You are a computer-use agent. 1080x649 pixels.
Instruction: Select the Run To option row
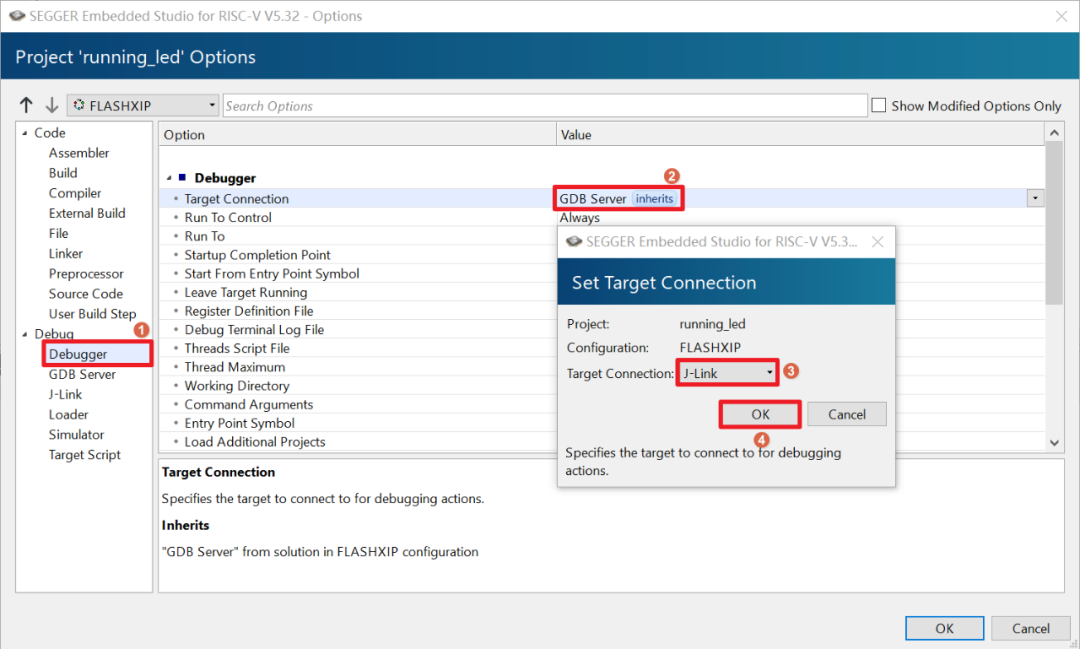(x=205, y=236)
